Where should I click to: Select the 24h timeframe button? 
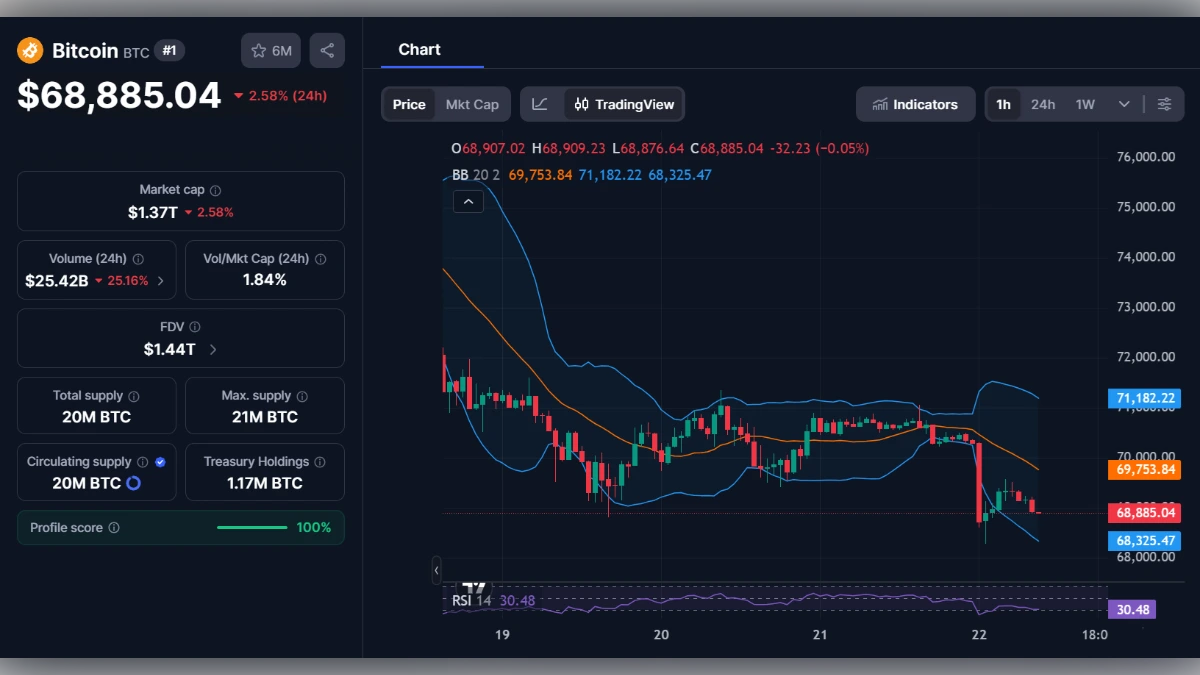1042,103
